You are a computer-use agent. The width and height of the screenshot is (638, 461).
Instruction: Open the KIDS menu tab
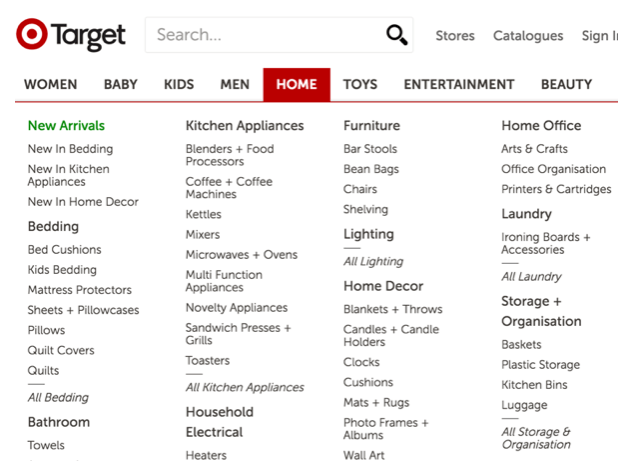click(x=179, y=84)
